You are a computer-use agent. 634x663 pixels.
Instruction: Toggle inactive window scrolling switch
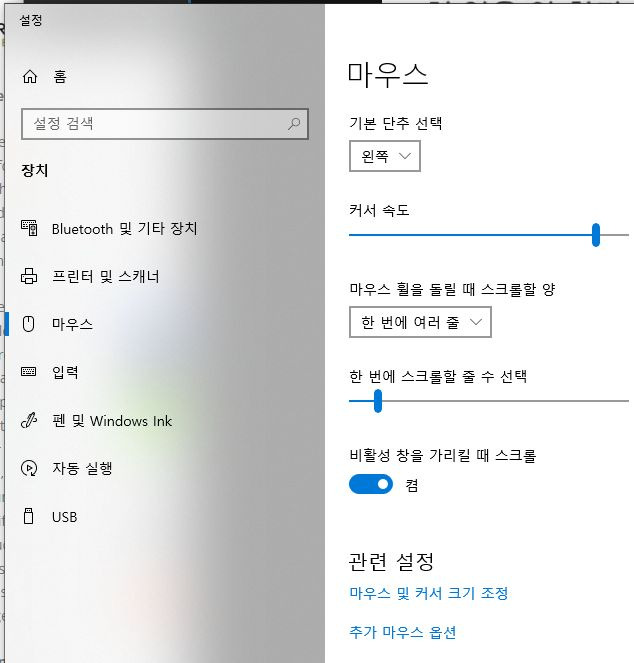tap(371, 484)
